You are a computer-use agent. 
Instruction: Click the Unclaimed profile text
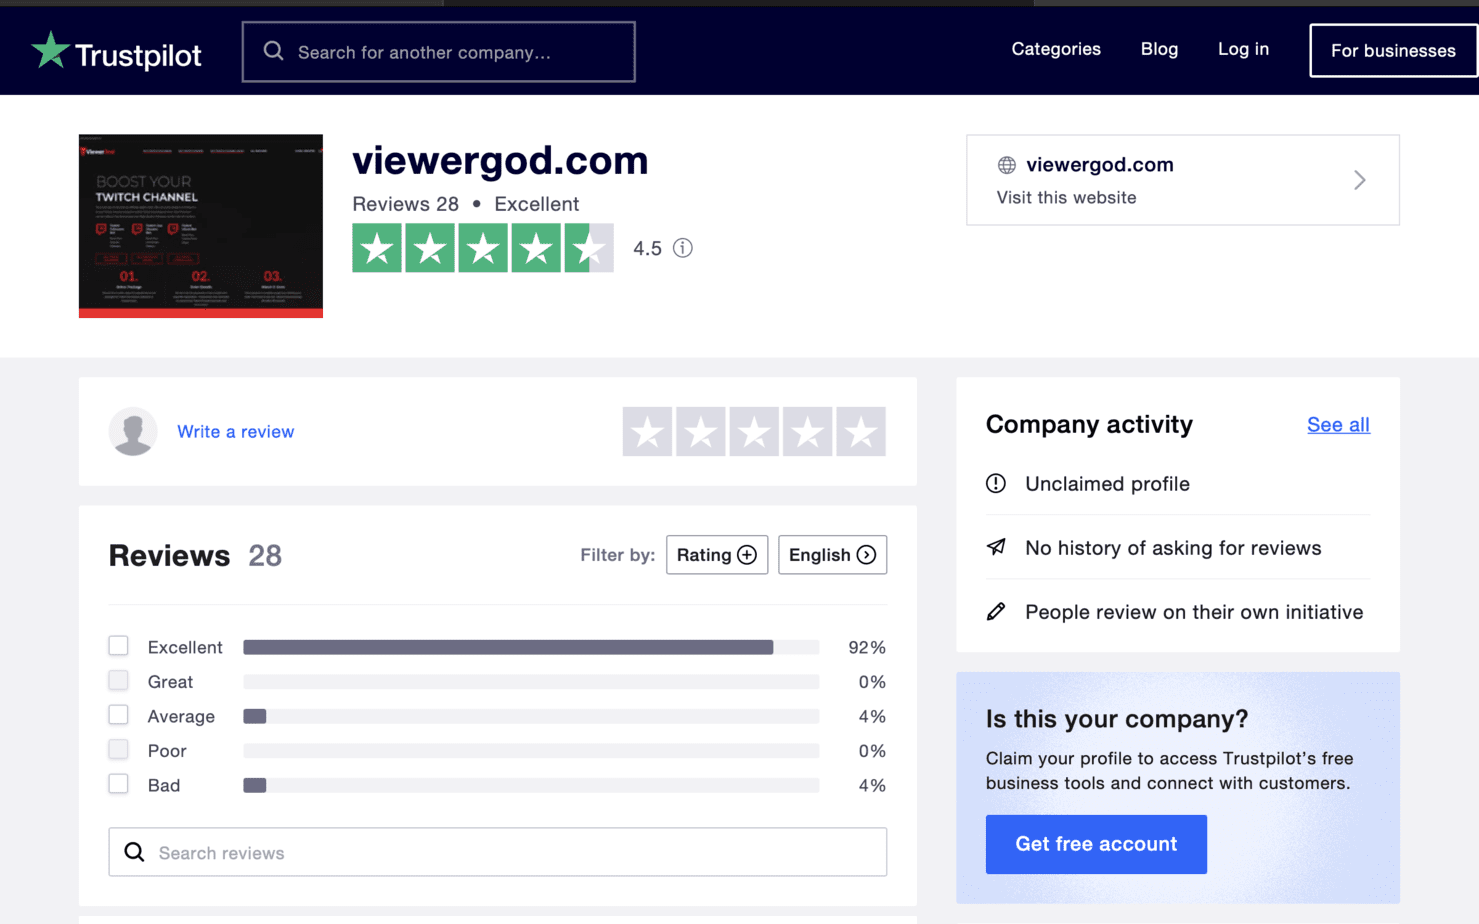tap(1107, 484)
